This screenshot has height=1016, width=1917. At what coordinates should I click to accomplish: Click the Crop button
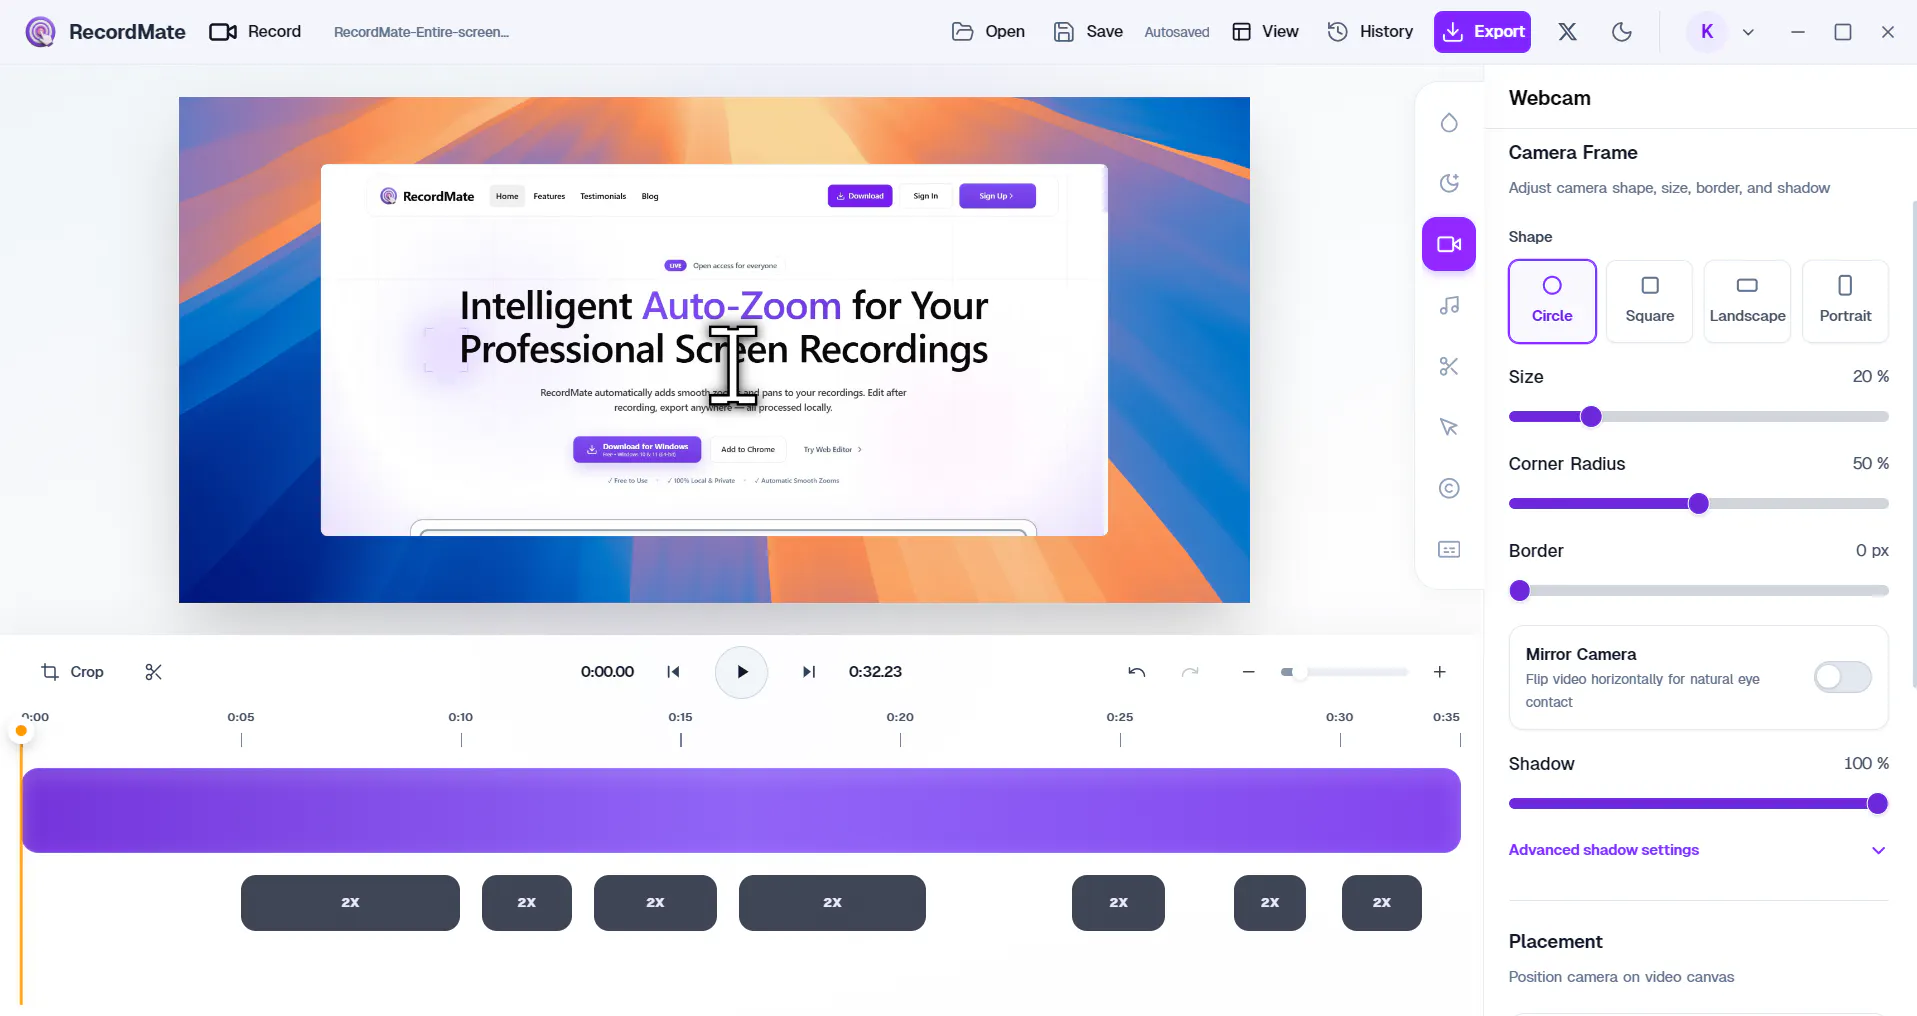(x=72, y=672)
